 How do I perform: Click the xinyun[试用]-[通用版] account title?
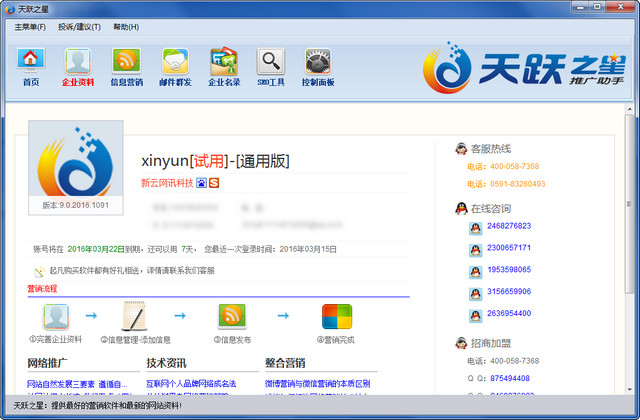(x=216, y=161)
